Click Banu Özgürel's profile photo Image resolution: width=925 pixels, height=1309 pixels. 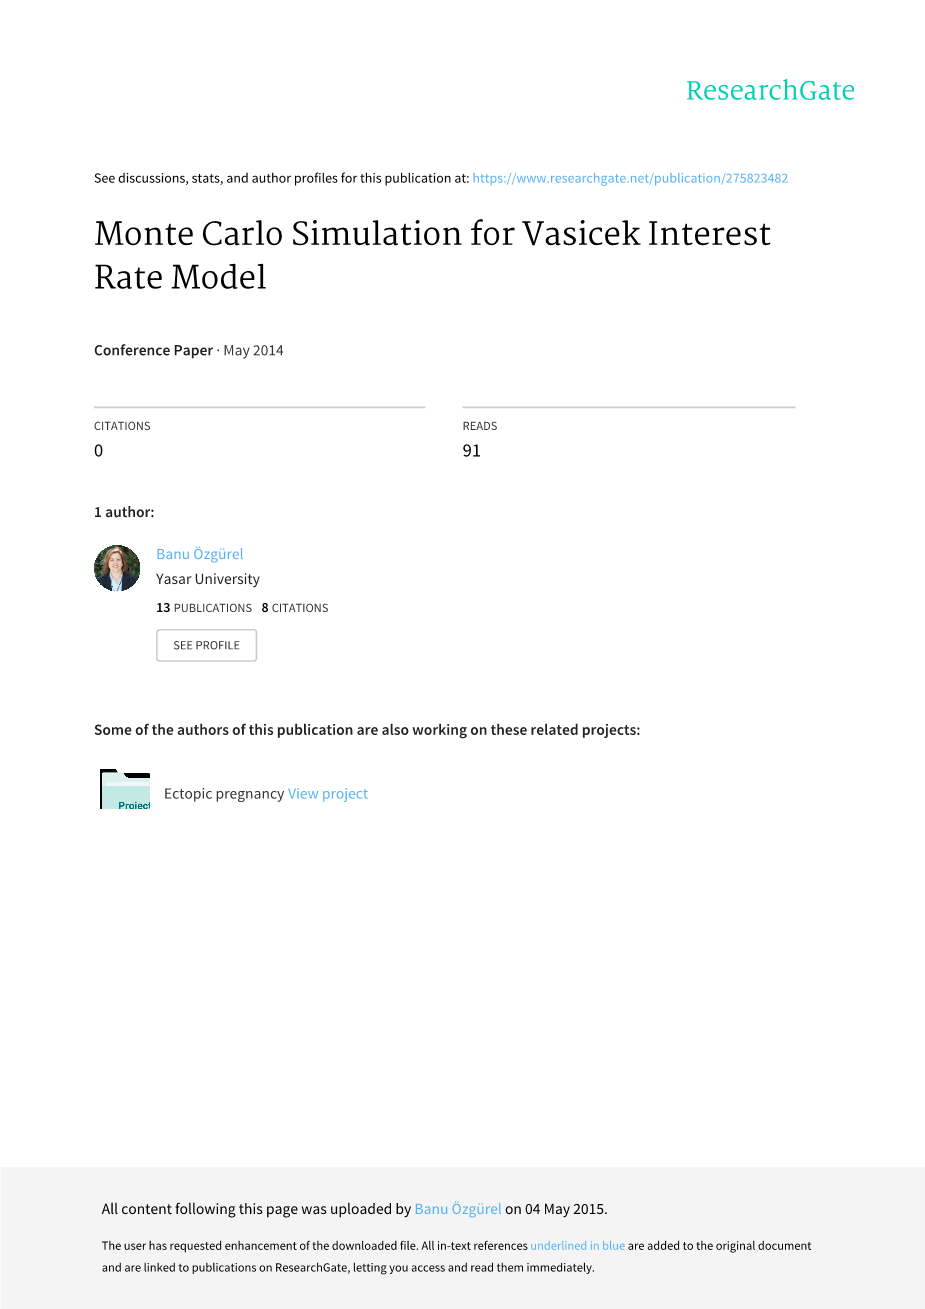coord(117,568)
